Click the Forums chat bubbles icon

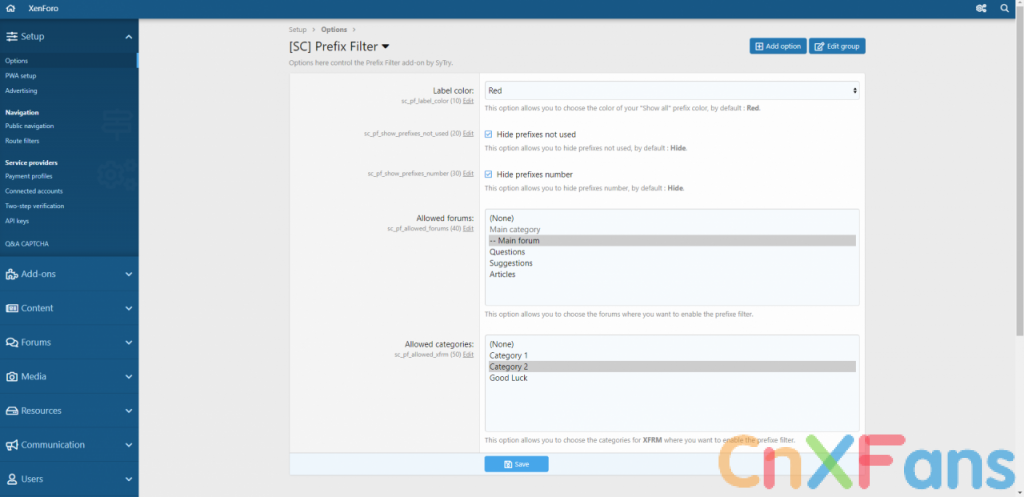click(x=11, y=342)
